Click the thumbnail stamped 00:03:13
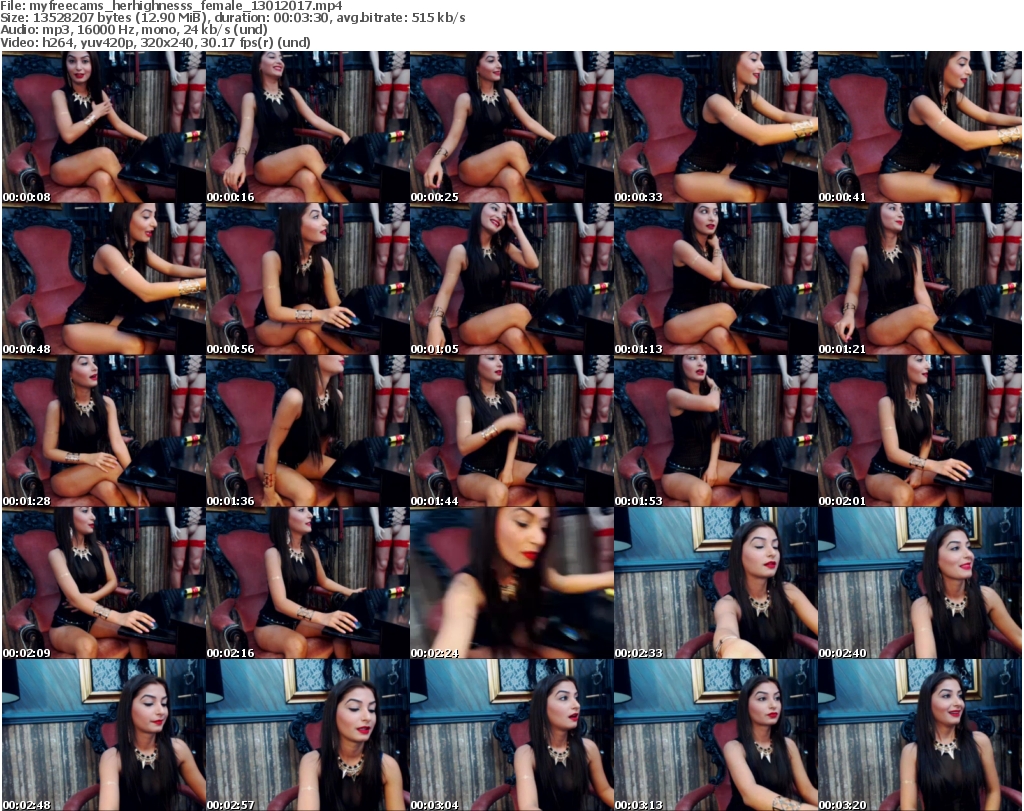 coord(716,735)
